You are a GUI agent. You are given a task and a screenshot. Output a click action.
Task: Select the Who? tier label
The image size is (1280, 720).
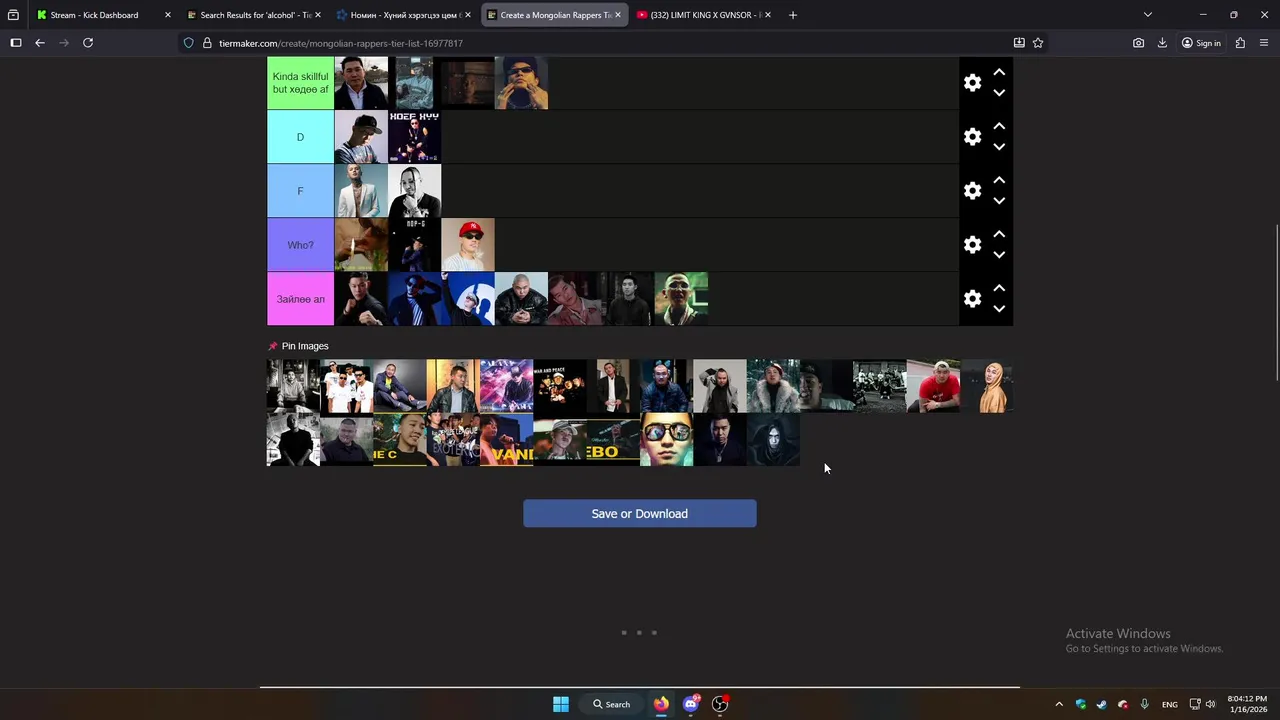point(300,245)
